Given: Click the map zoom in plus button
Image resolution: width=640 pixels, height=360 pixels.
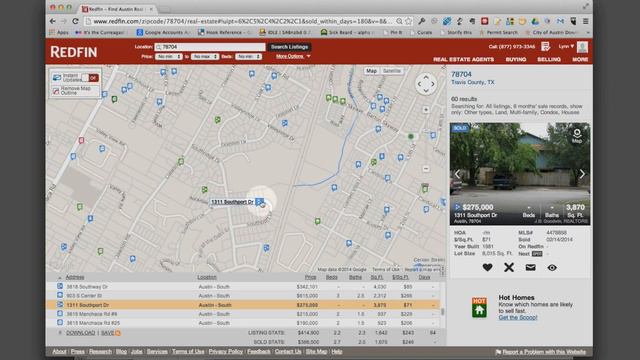Looking at the screenshot, I should [x=426, y=109].
